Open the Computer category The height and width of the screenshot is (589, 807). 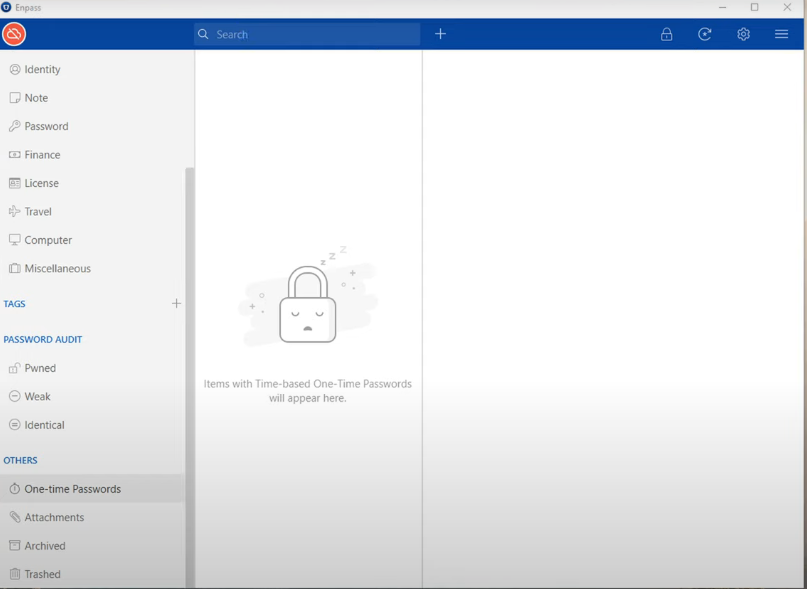pyautogui.click(x=48, y=240)
